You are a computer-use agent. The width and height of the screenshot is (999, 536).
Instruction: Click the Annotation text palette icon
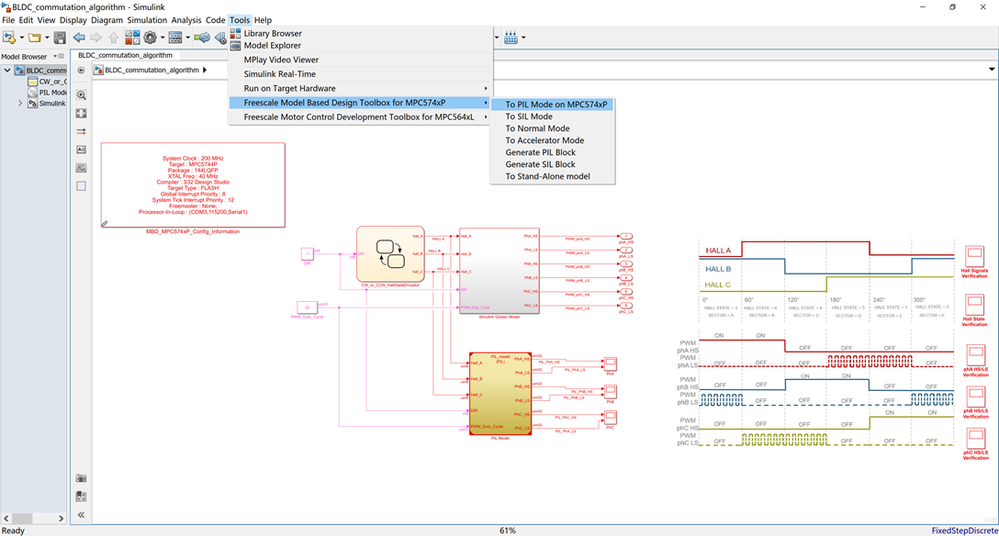pos(81,150)
